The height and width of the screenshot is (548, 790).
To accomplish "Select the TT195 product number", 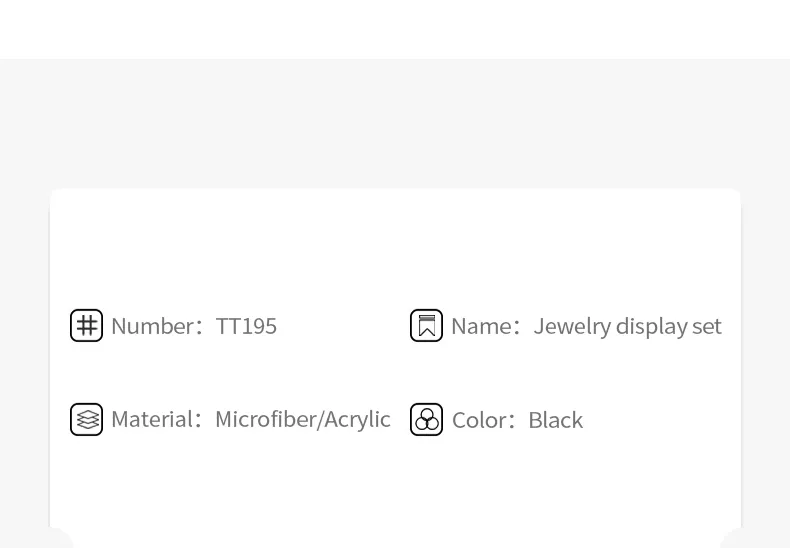I will (x=246, y=326).
